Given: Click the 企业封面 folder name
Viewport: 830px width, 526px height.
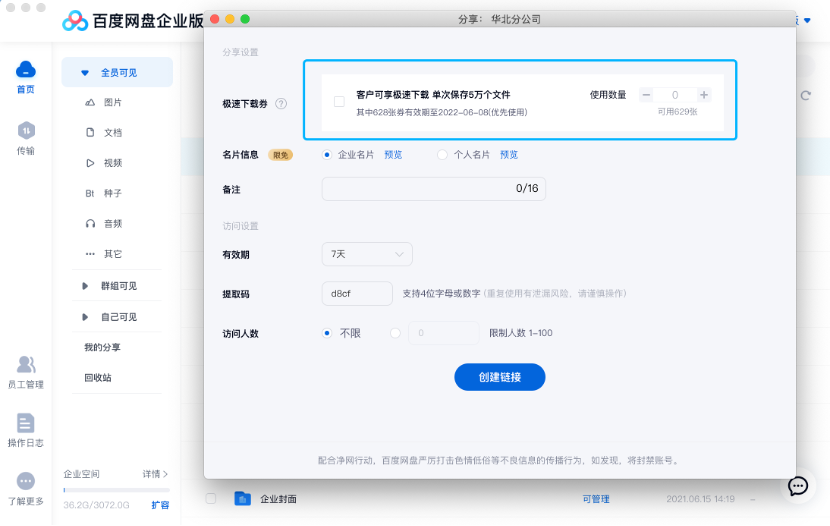Looking at the screenshot, I should 278,498.
